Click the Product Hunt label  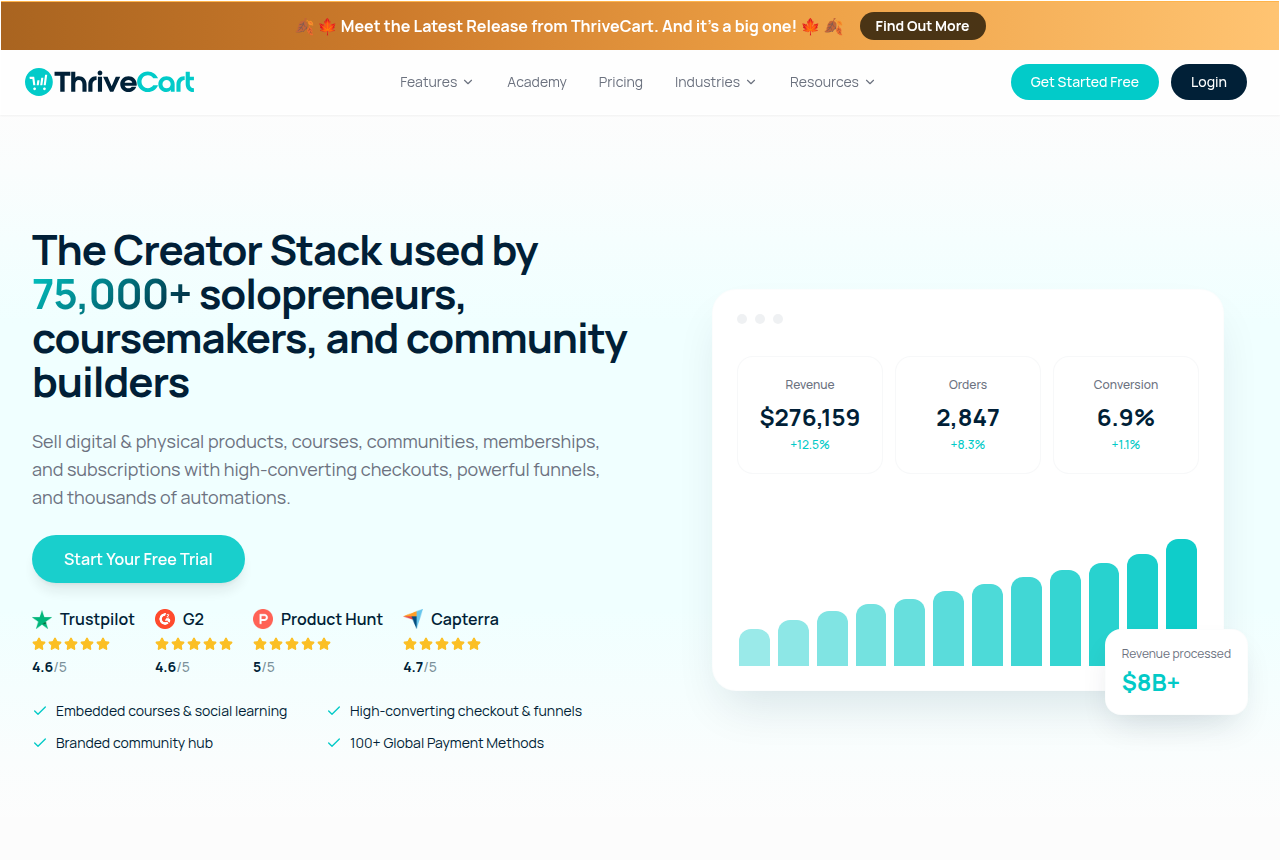point(332,619)
